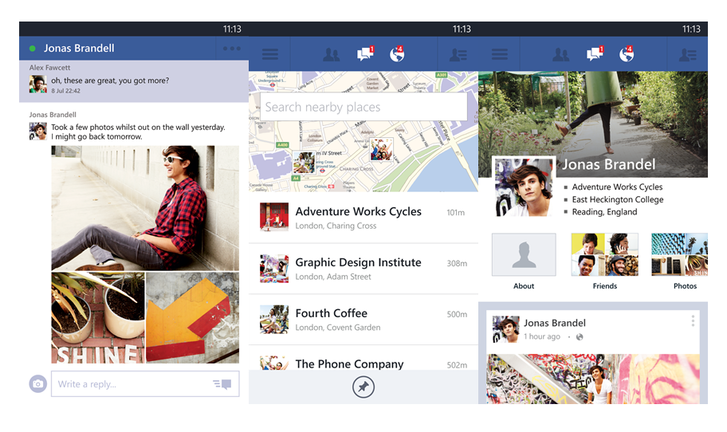
Task: Open globe notifications on the nearby places screen
Action: tap(398, 55)
